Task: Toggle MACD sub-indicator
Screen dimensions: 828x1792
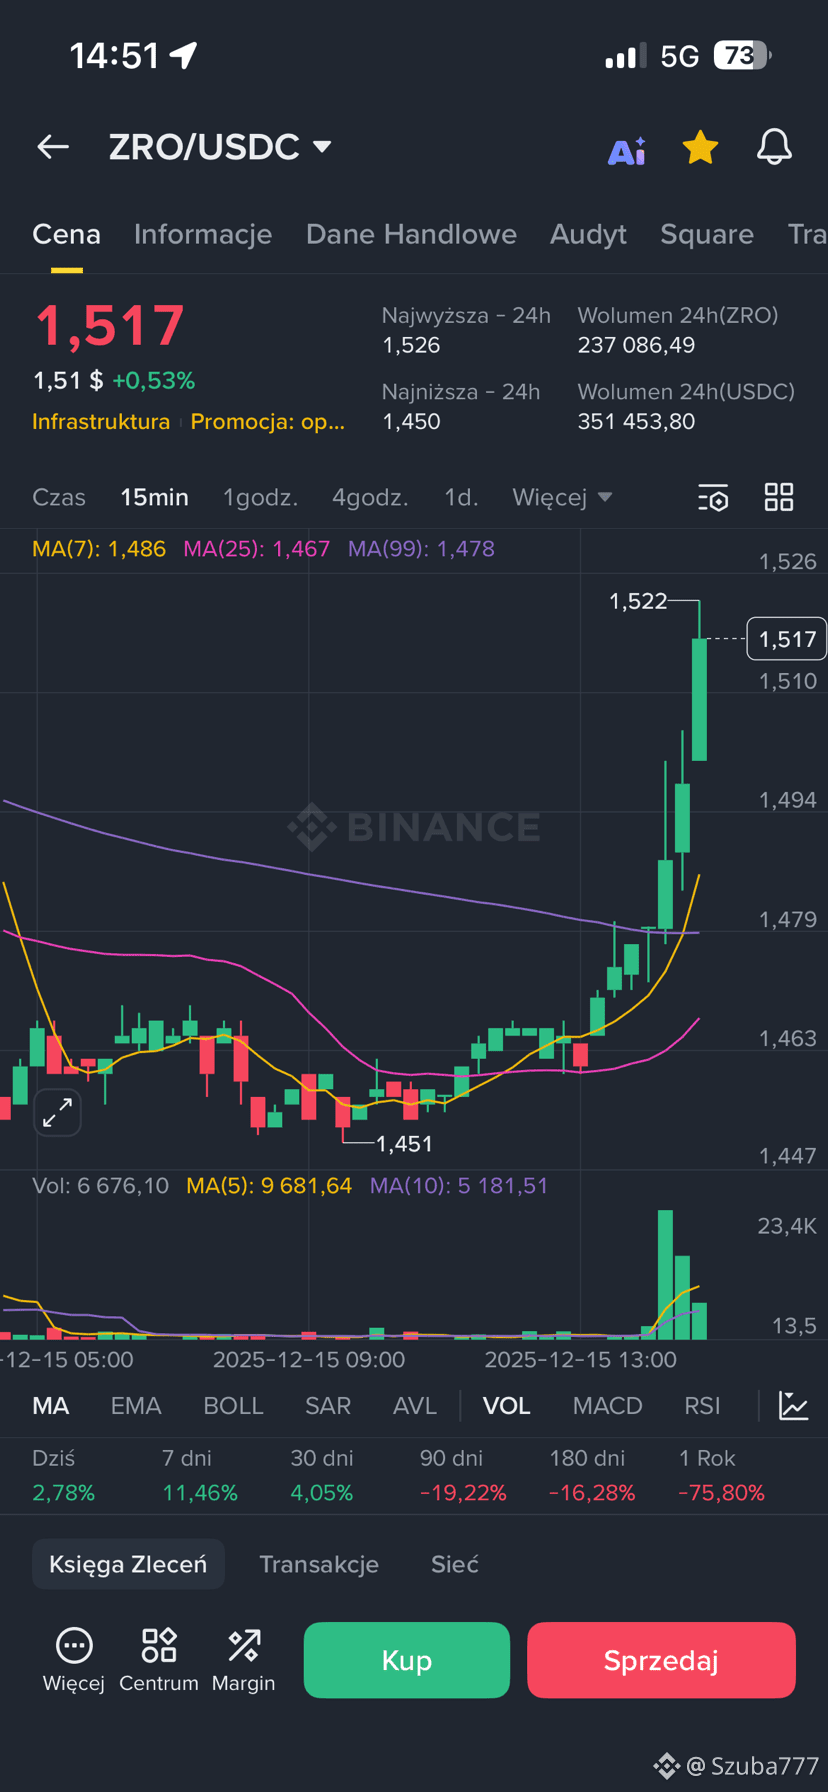Action: click(607, 1405)
